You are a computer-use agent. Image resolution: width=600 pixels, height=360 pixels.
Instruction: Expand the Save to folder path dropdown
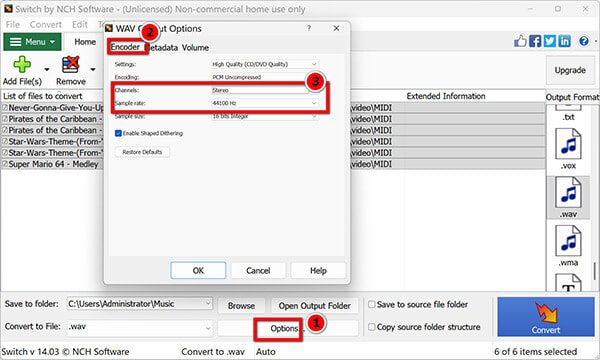pyautogui.click(x=208, y=303)
